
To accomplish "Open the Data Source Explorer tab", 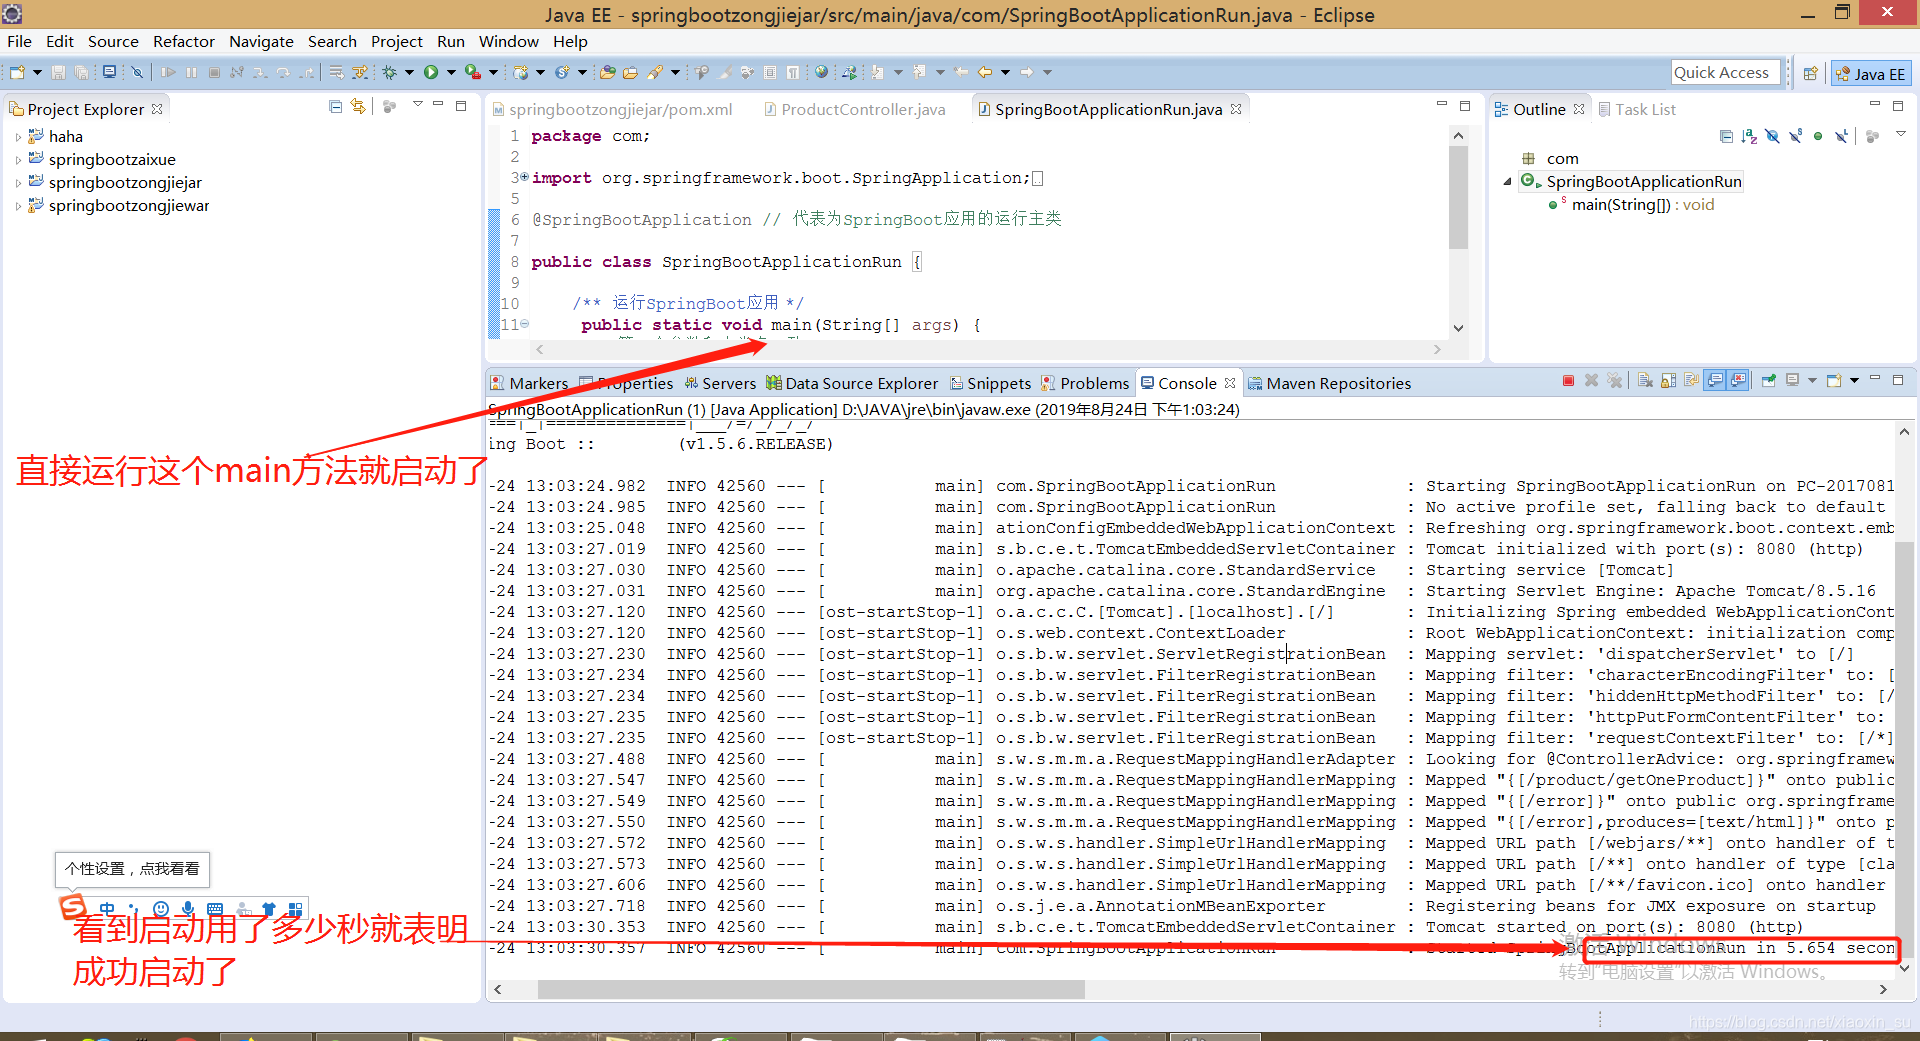I will (x=852, y=383).
